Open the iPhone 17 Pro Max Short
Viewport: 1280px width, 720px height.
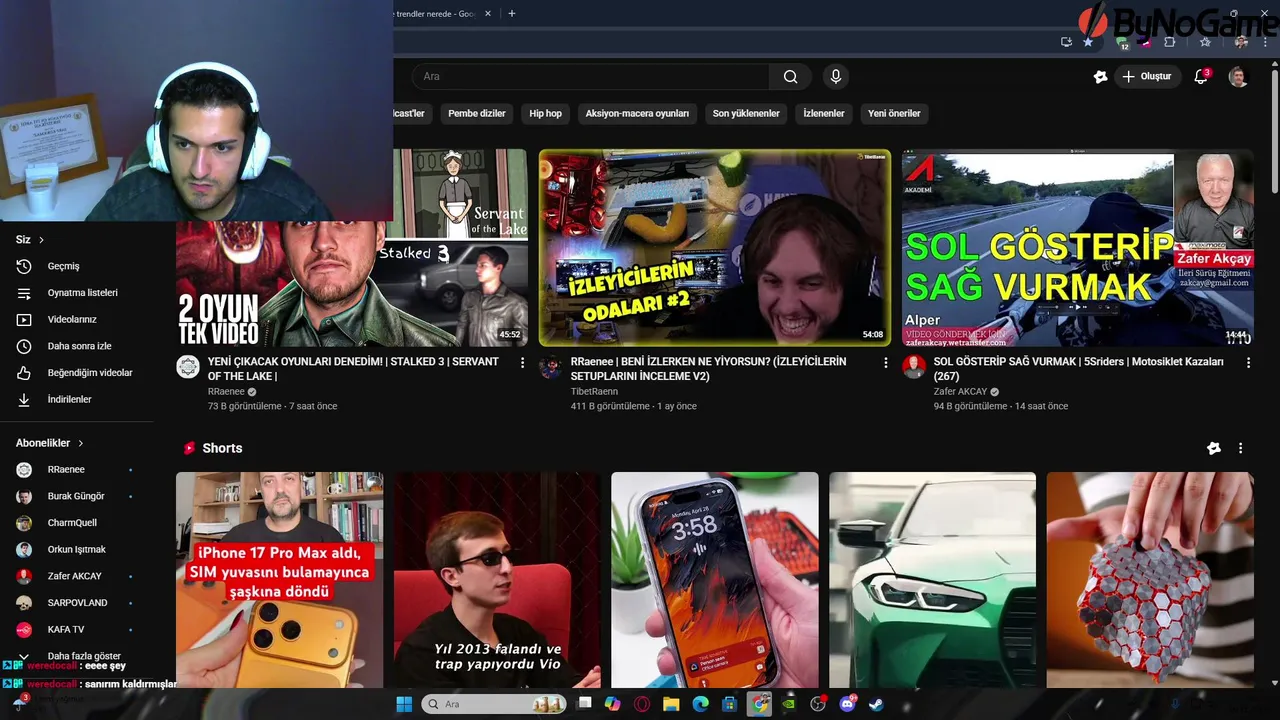point(279,580)
